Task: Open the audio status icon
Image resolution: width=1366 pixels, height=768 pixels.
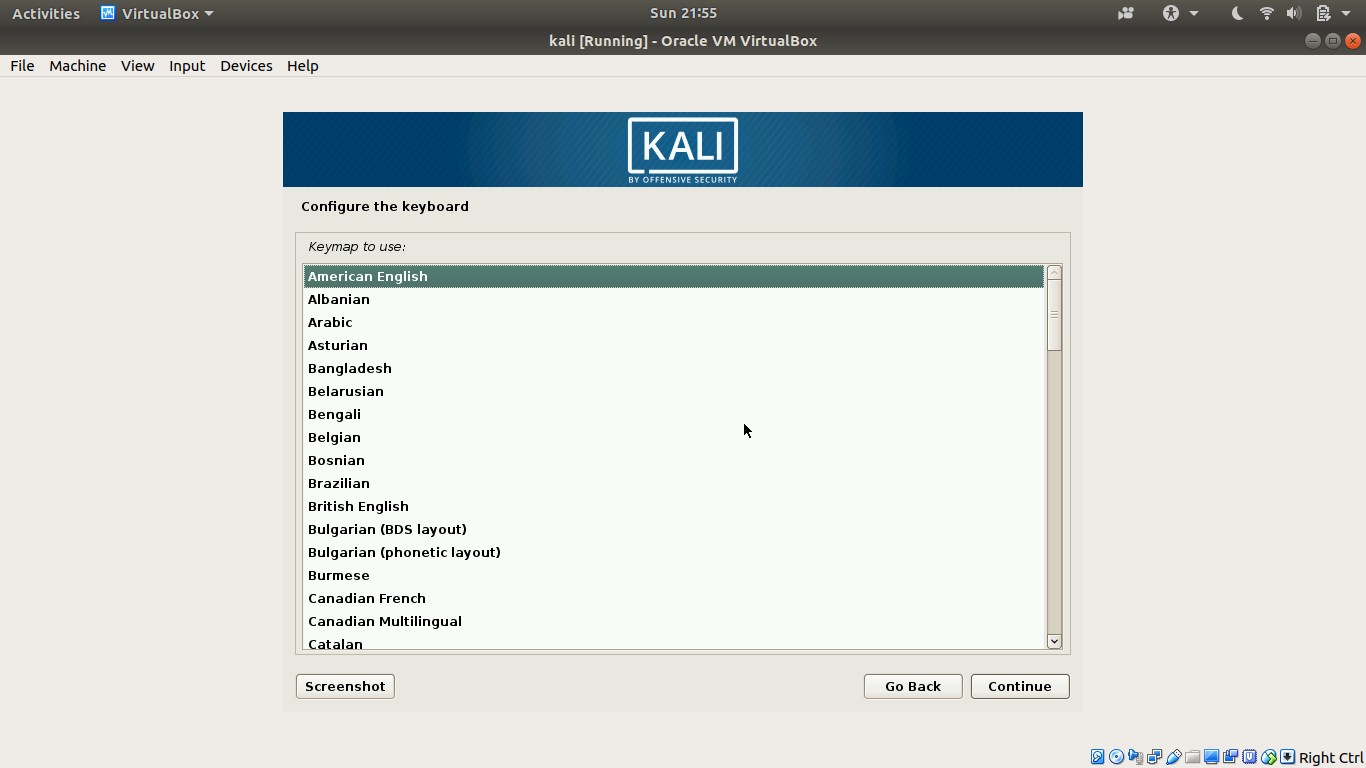Action: [x=1135, y=757]
